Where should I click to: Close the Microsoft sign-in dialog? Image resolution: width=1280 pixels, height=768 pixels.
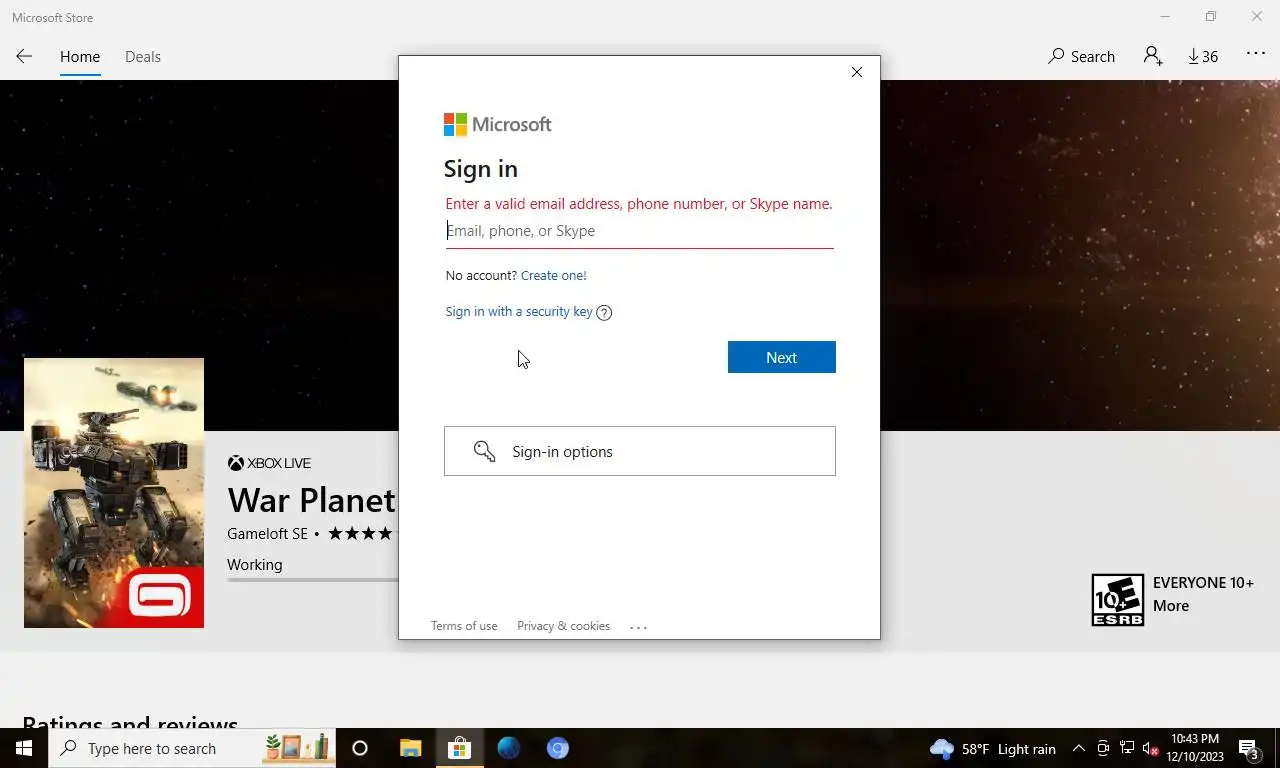(x=857, y=72)
